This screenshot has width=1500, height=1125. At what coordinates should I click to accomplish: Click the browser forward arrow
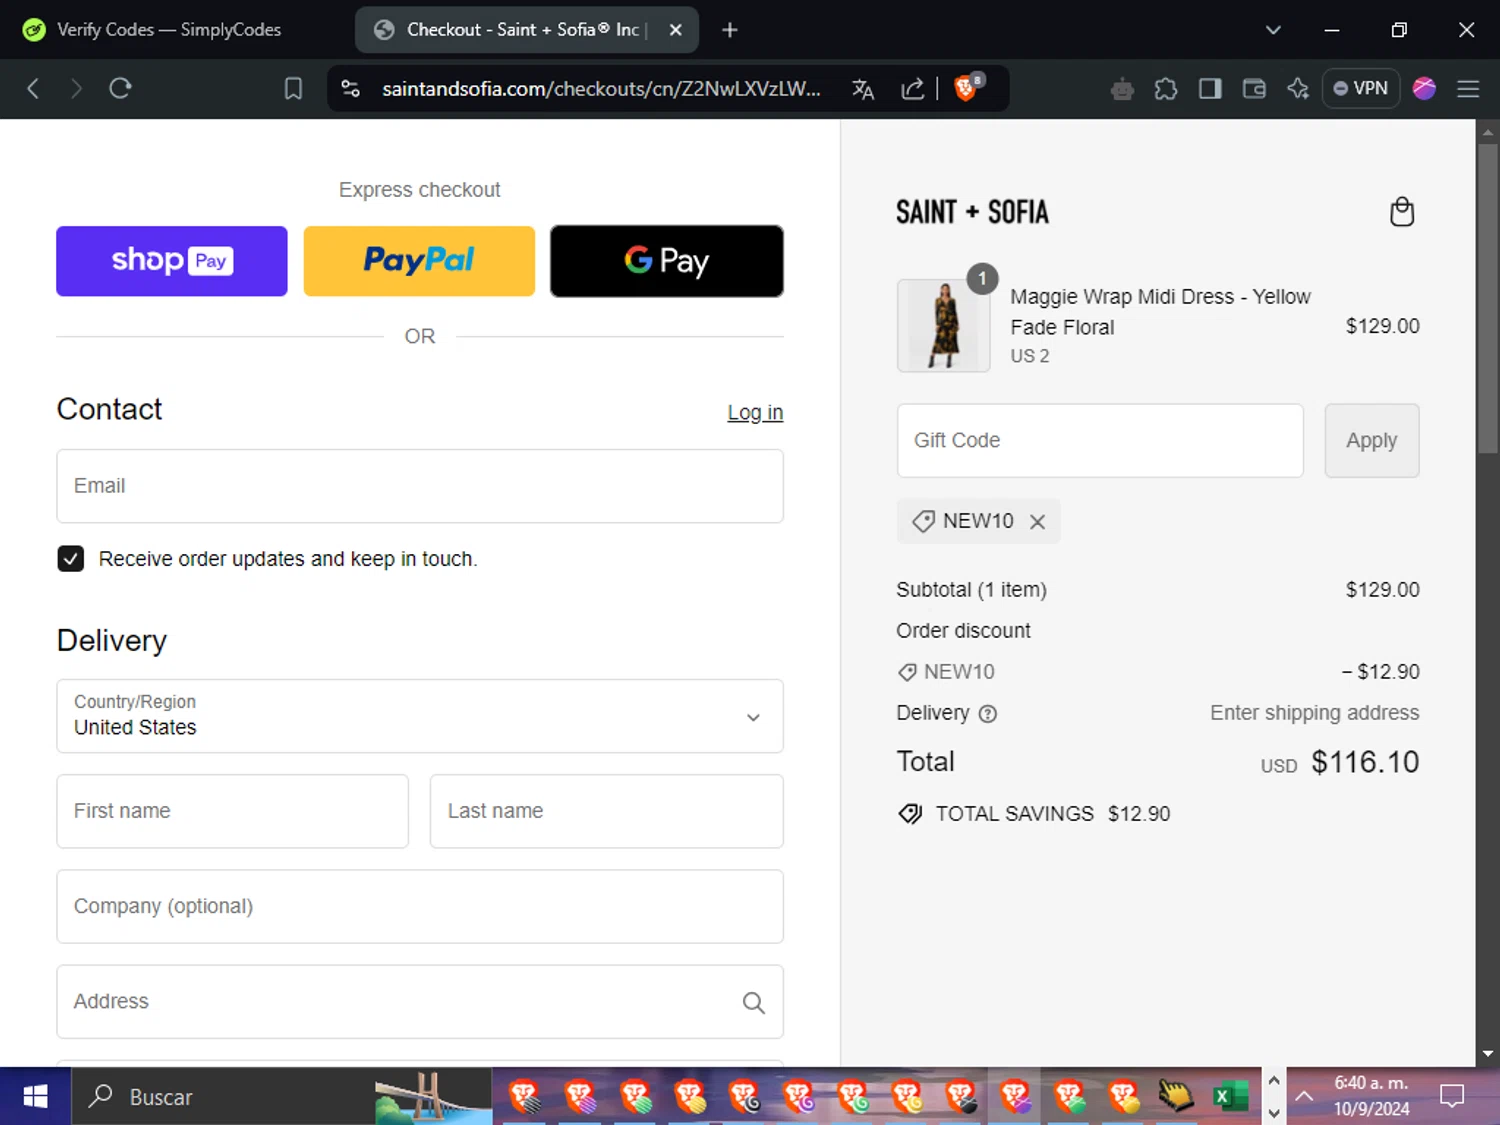[x=76, y=89]
